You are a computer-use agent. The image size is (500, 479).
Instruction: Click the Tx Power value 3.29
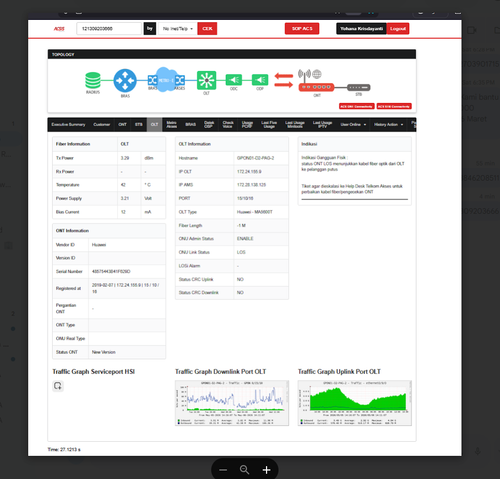pos(125,158)
